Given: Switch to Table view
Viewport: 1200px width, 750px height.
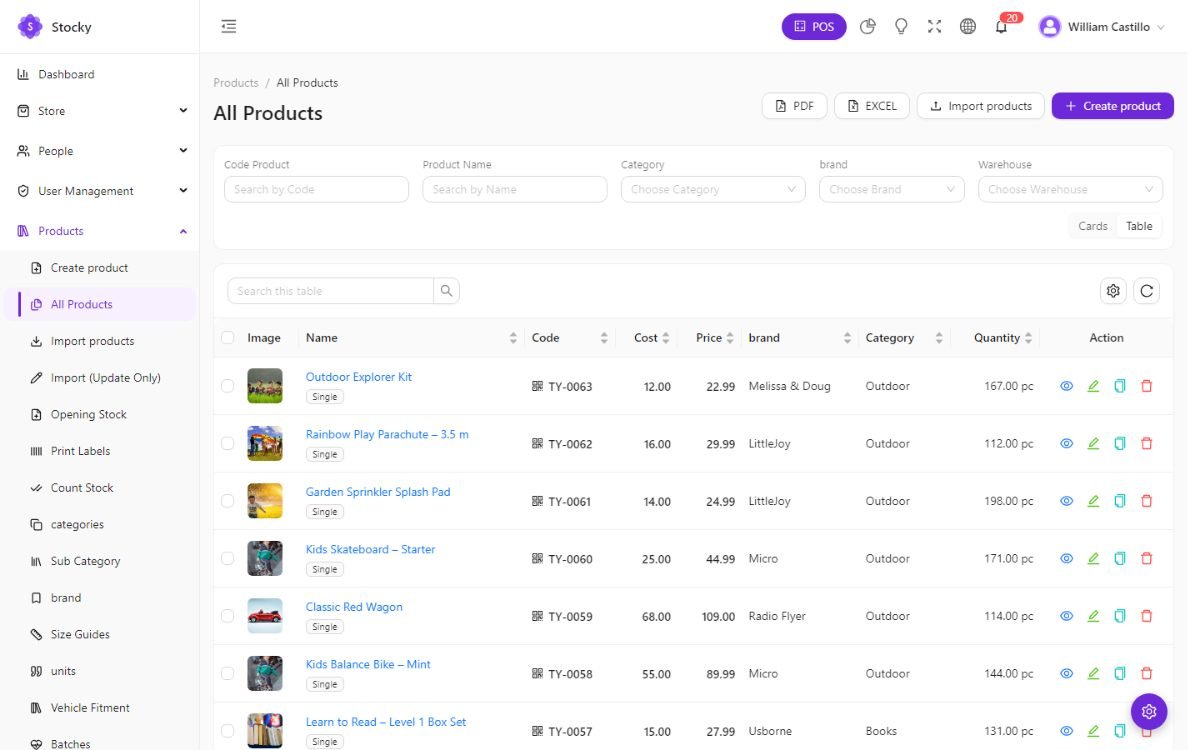Looking at the screenshot, I should click(x=1139, y=226).
